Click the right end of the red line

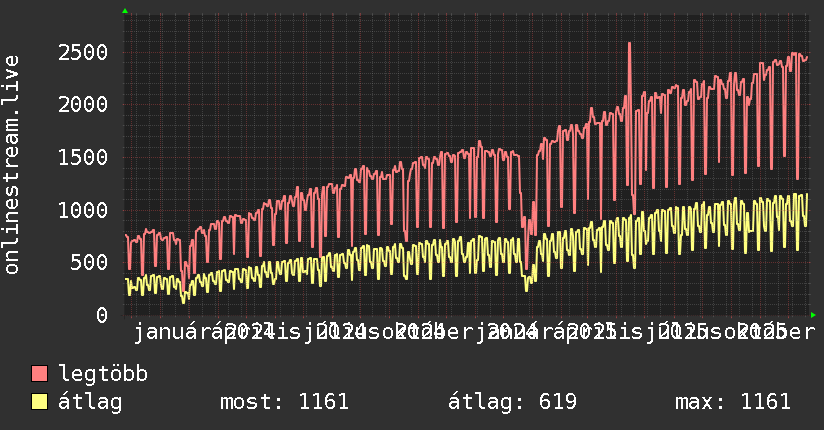pos(806,58)
